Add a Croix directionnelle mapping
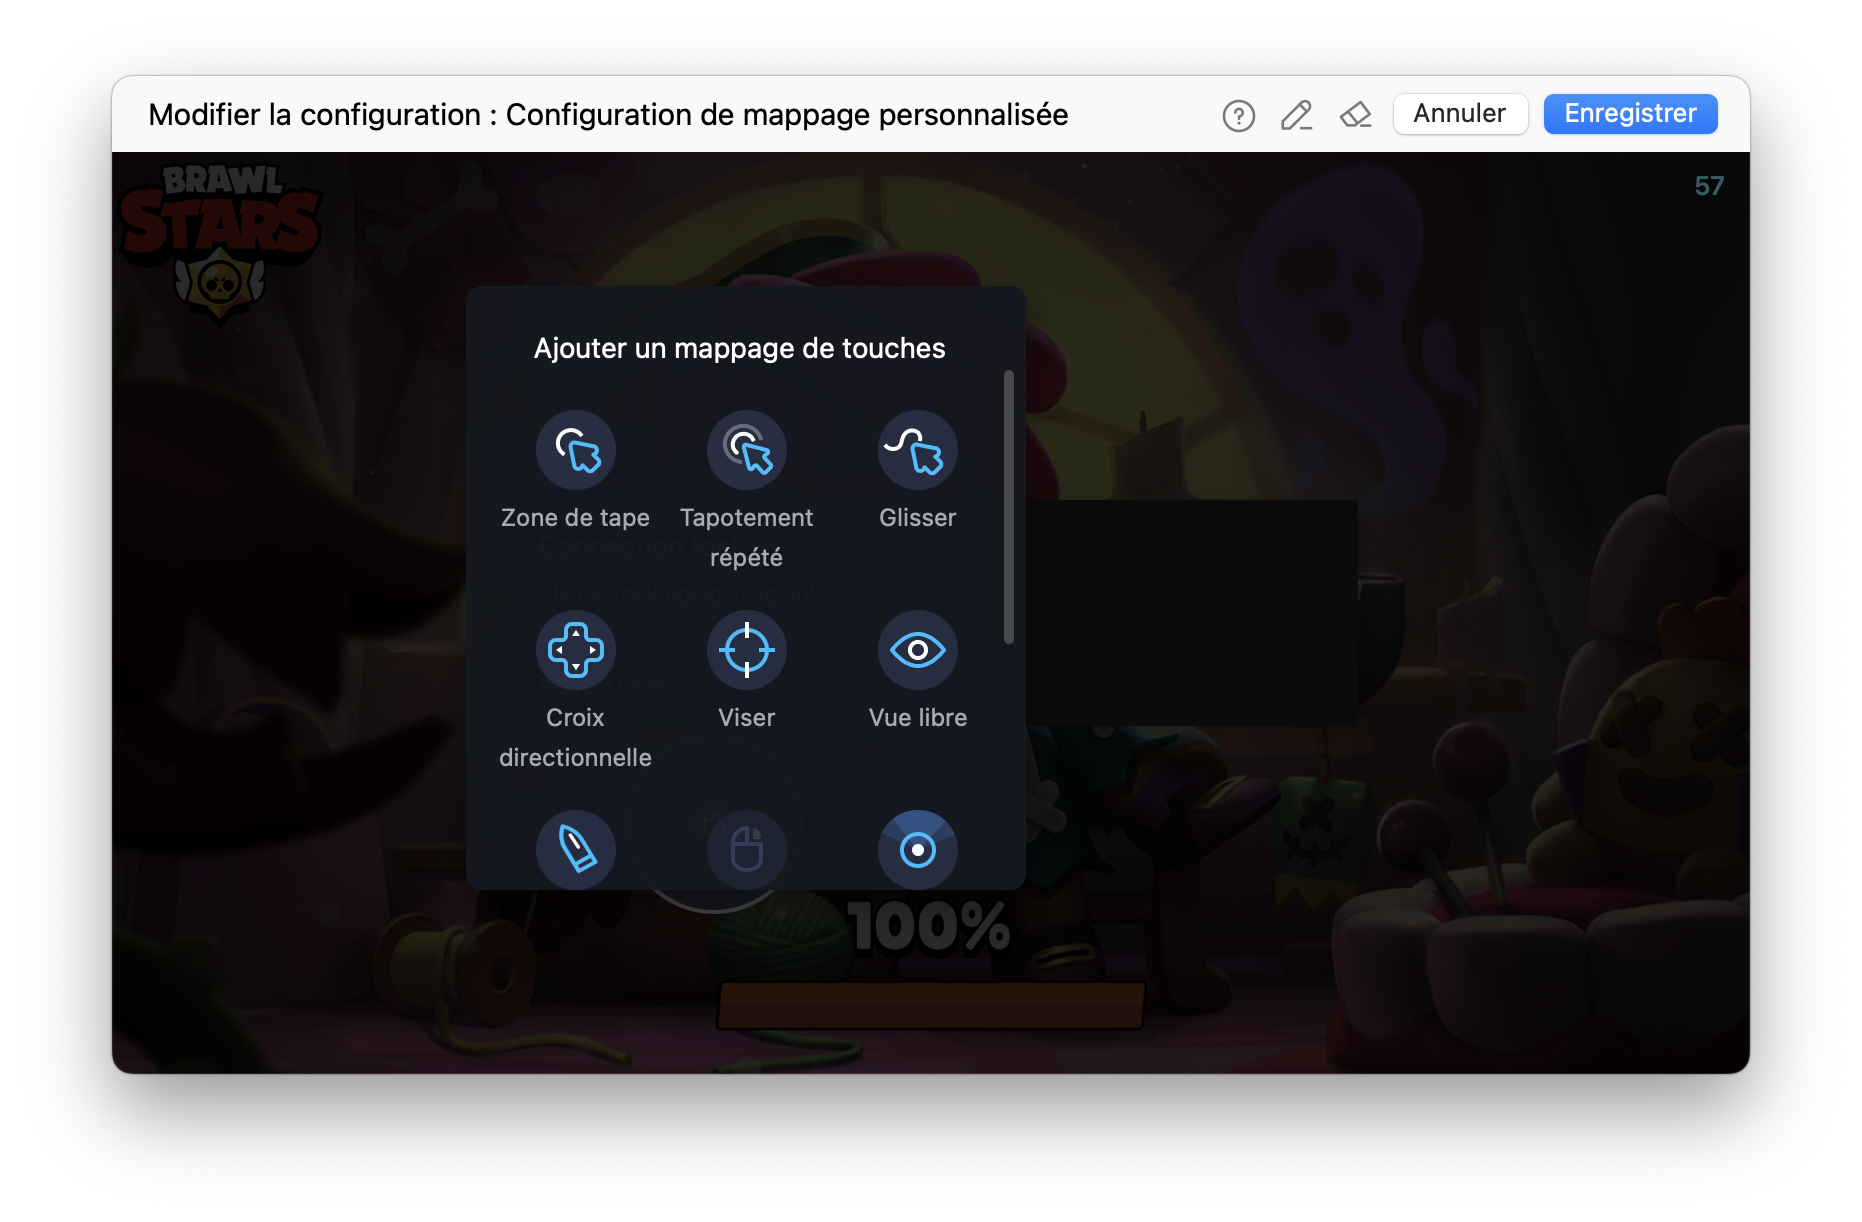Screen dimensions: 1862x1222 pos(575,650)
